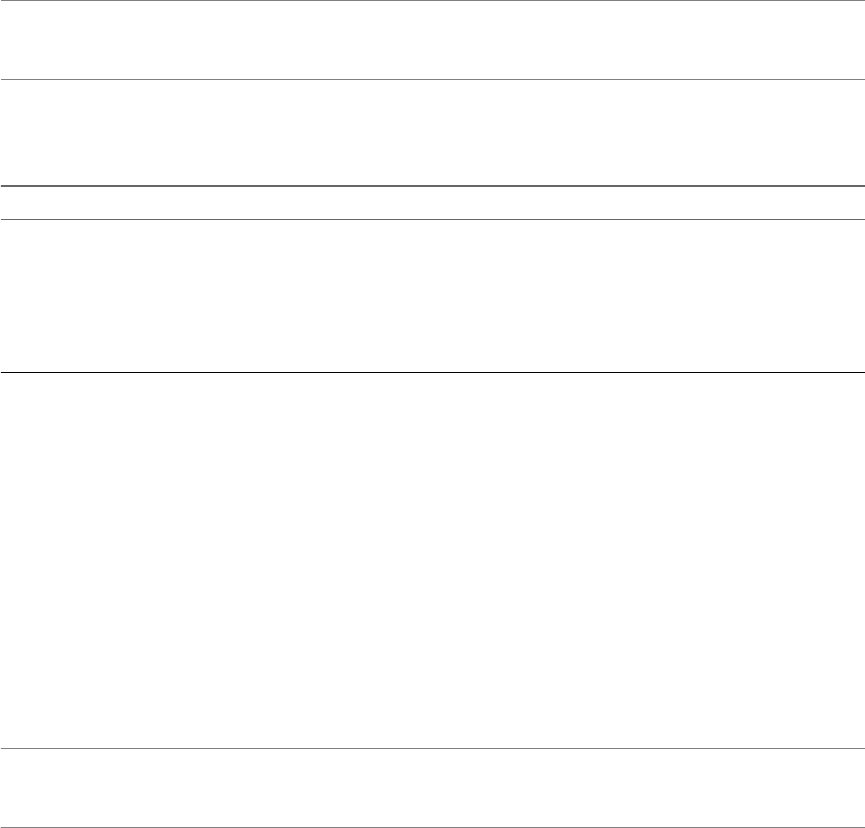The height and width of the screenshot is (828, 865).
Task: Select the narrow blank strip under the thick divider
Action: (432, 203)
